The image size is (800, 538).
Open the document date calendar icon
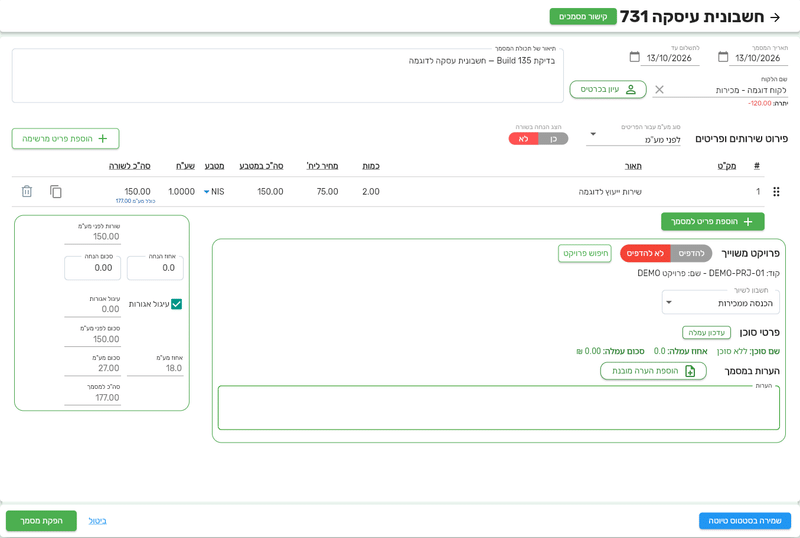[723, 57]
